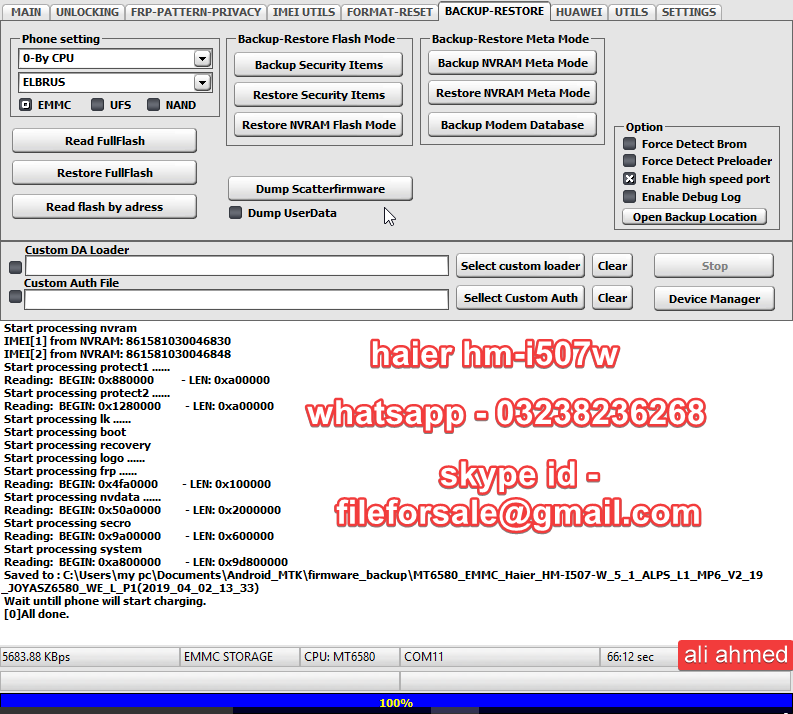Click the 66:12 sec status entry
The width and height of the screenshot is (793, 714).
(x=639, y=657)
